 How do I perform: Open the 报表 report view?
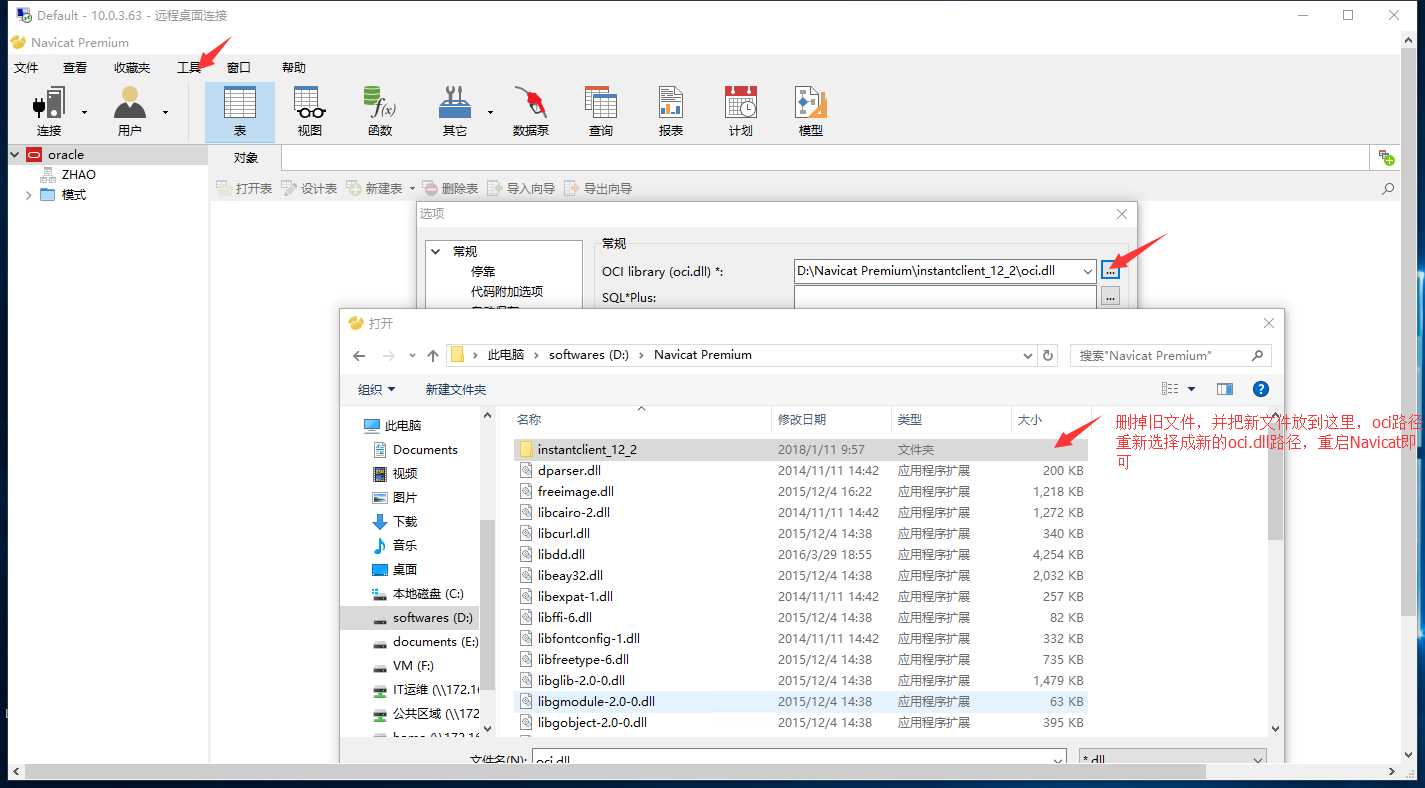point(671,111)
